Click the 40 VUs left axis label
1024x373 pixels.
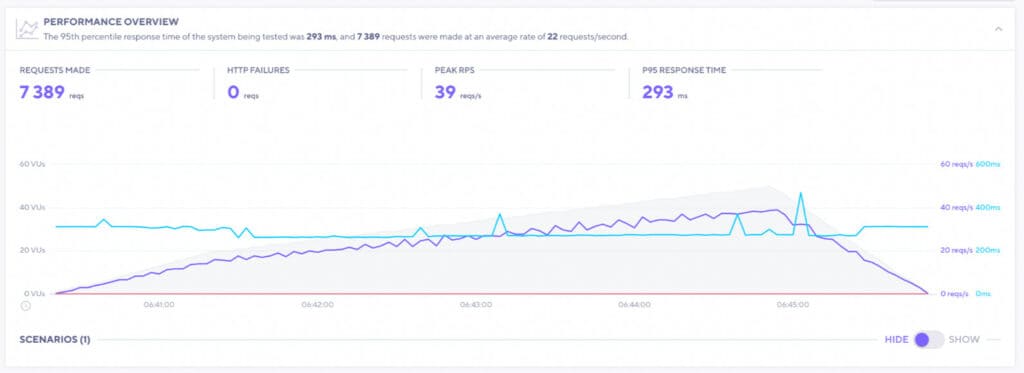33,208
